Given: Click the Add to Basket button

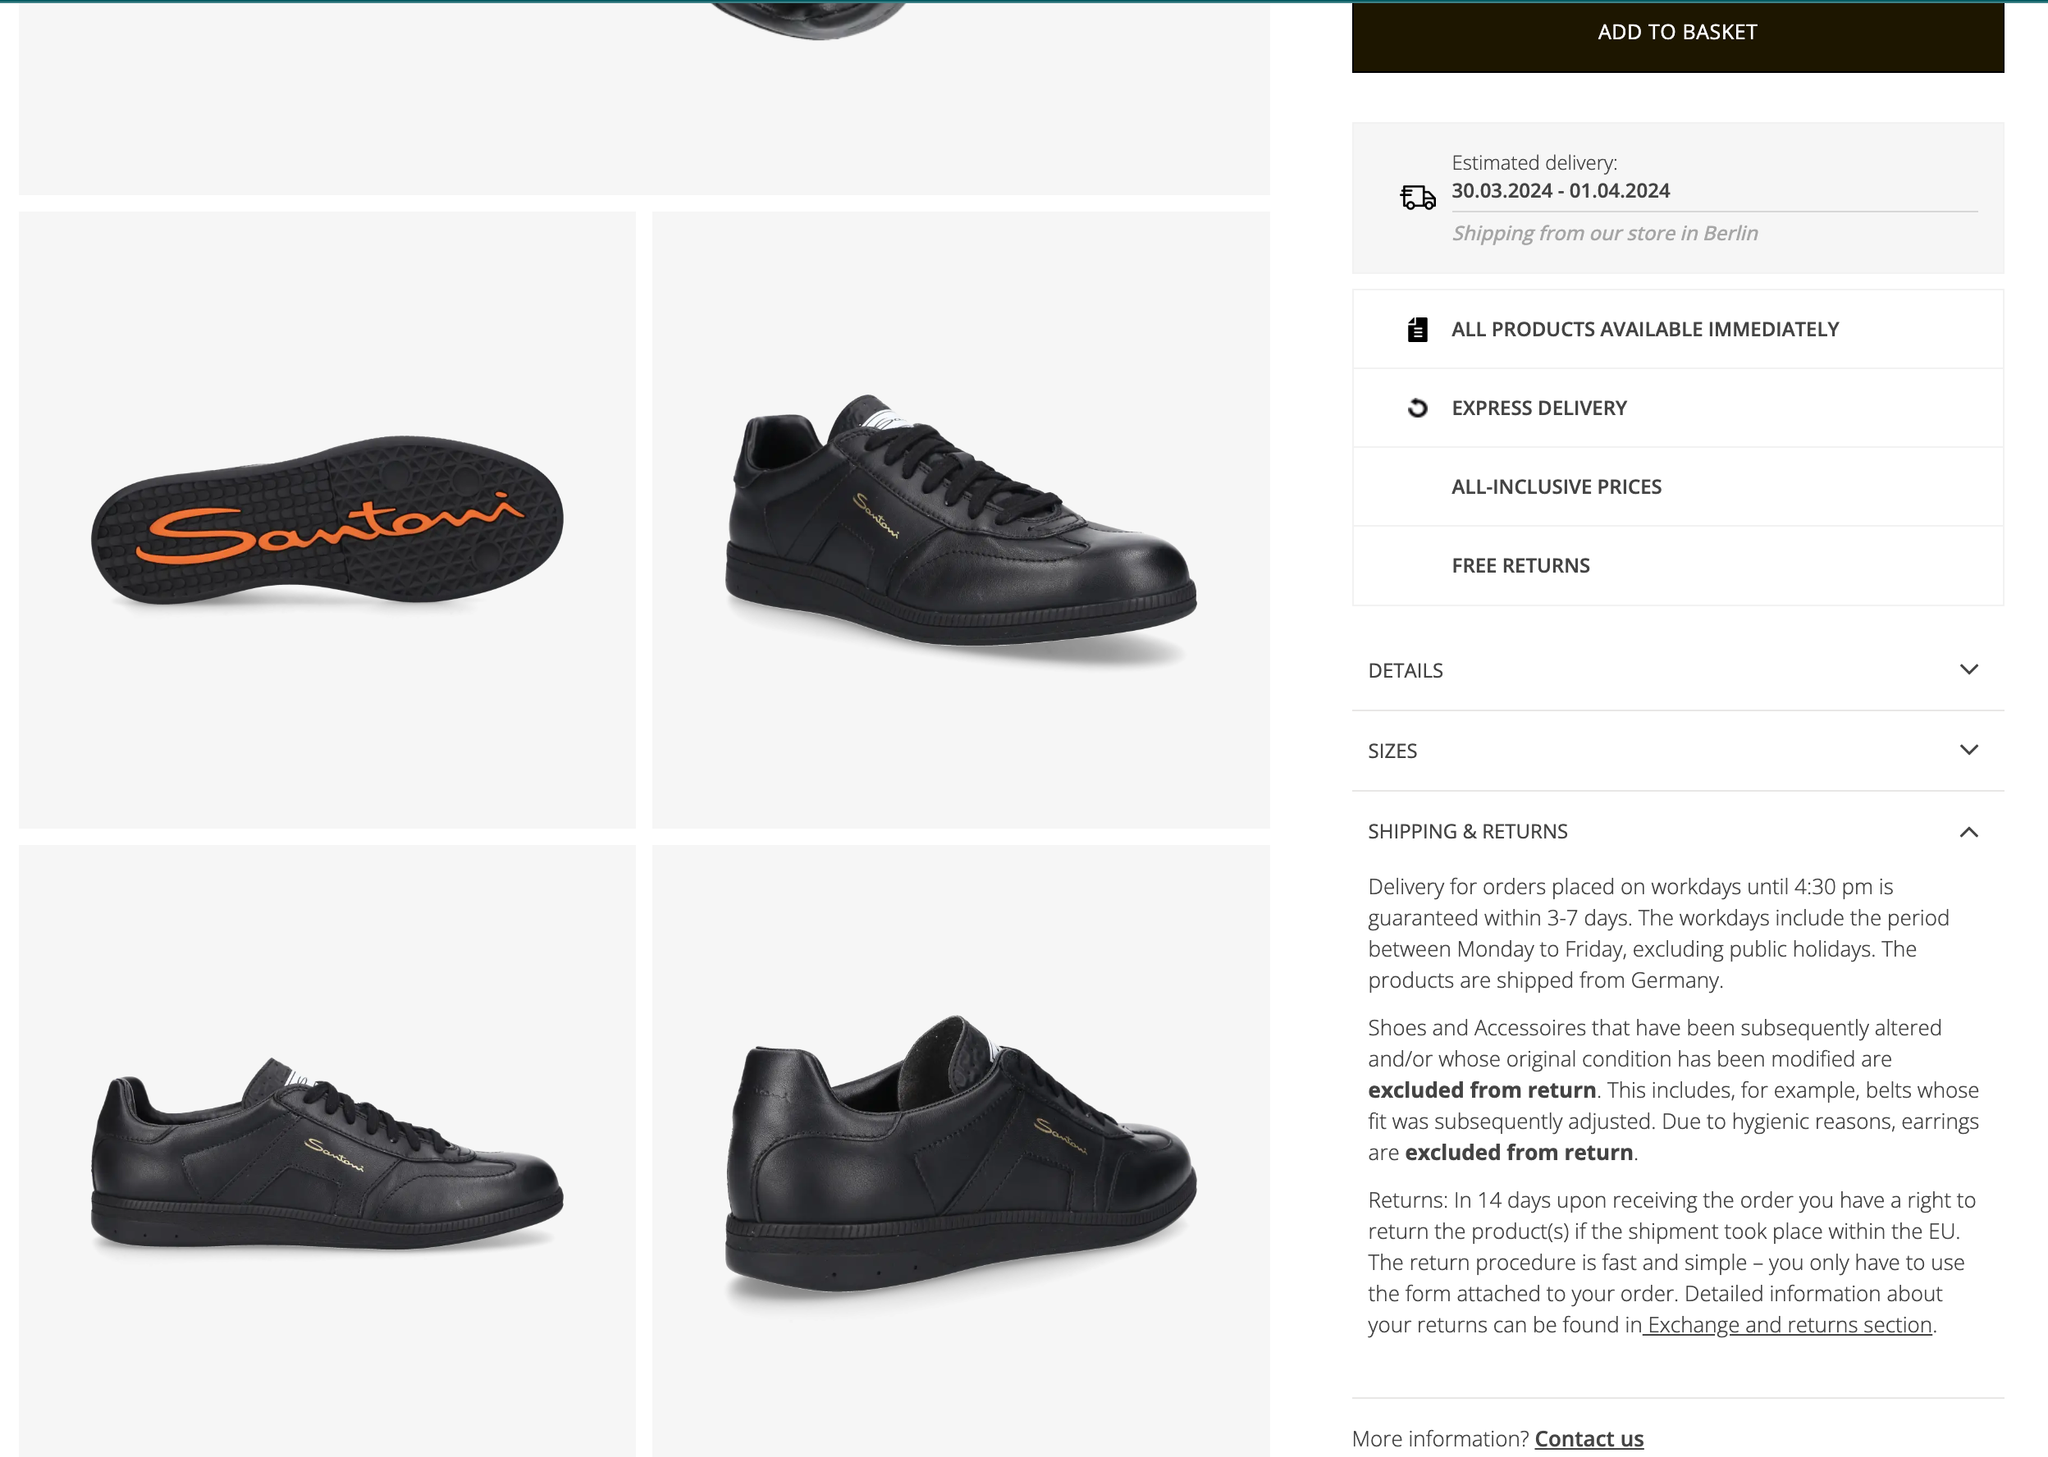Looking at the screenshot, I should pyautogui.click(x=1677, y=33).
